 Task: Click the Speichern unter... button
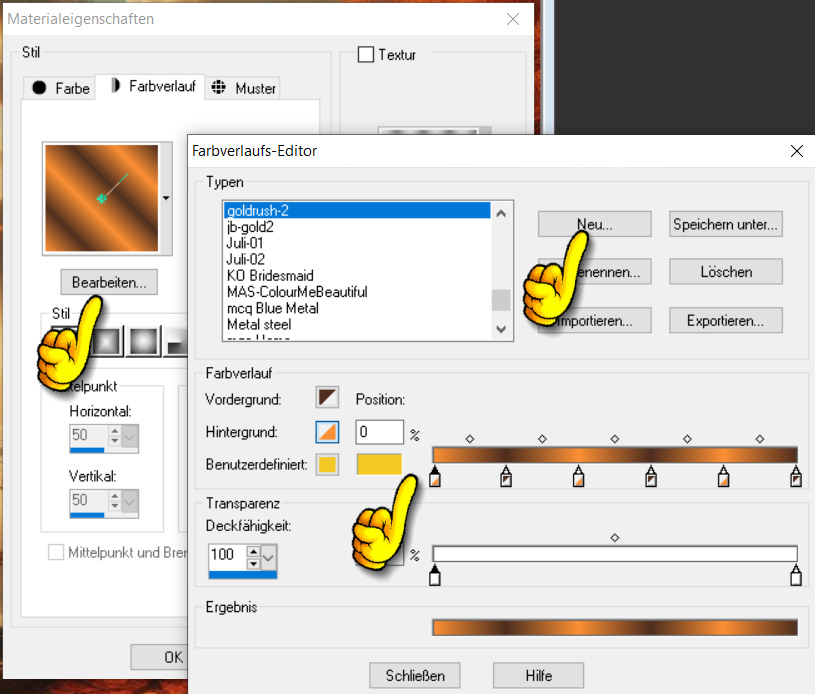click(725, 225)
